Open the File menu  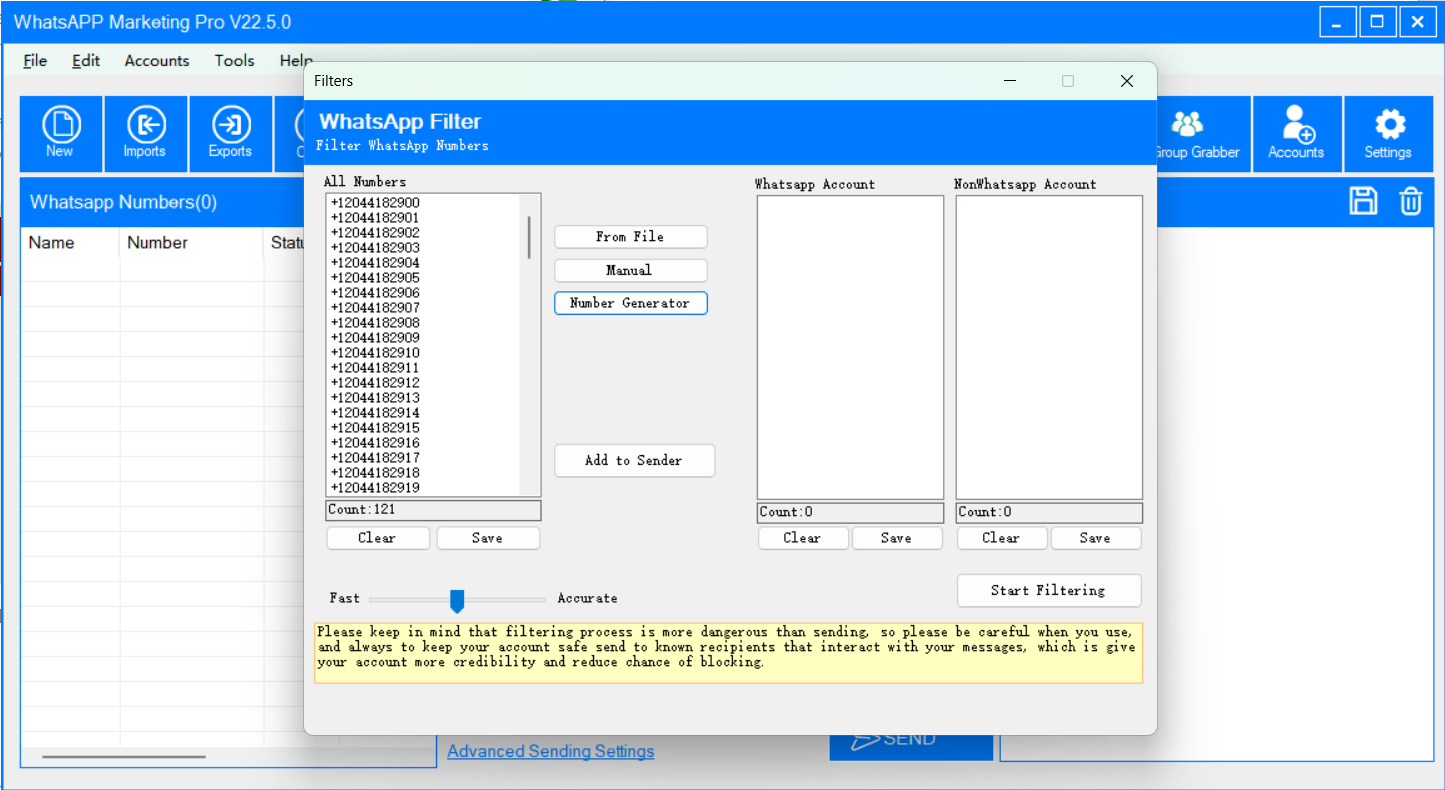tap(35, 61)
